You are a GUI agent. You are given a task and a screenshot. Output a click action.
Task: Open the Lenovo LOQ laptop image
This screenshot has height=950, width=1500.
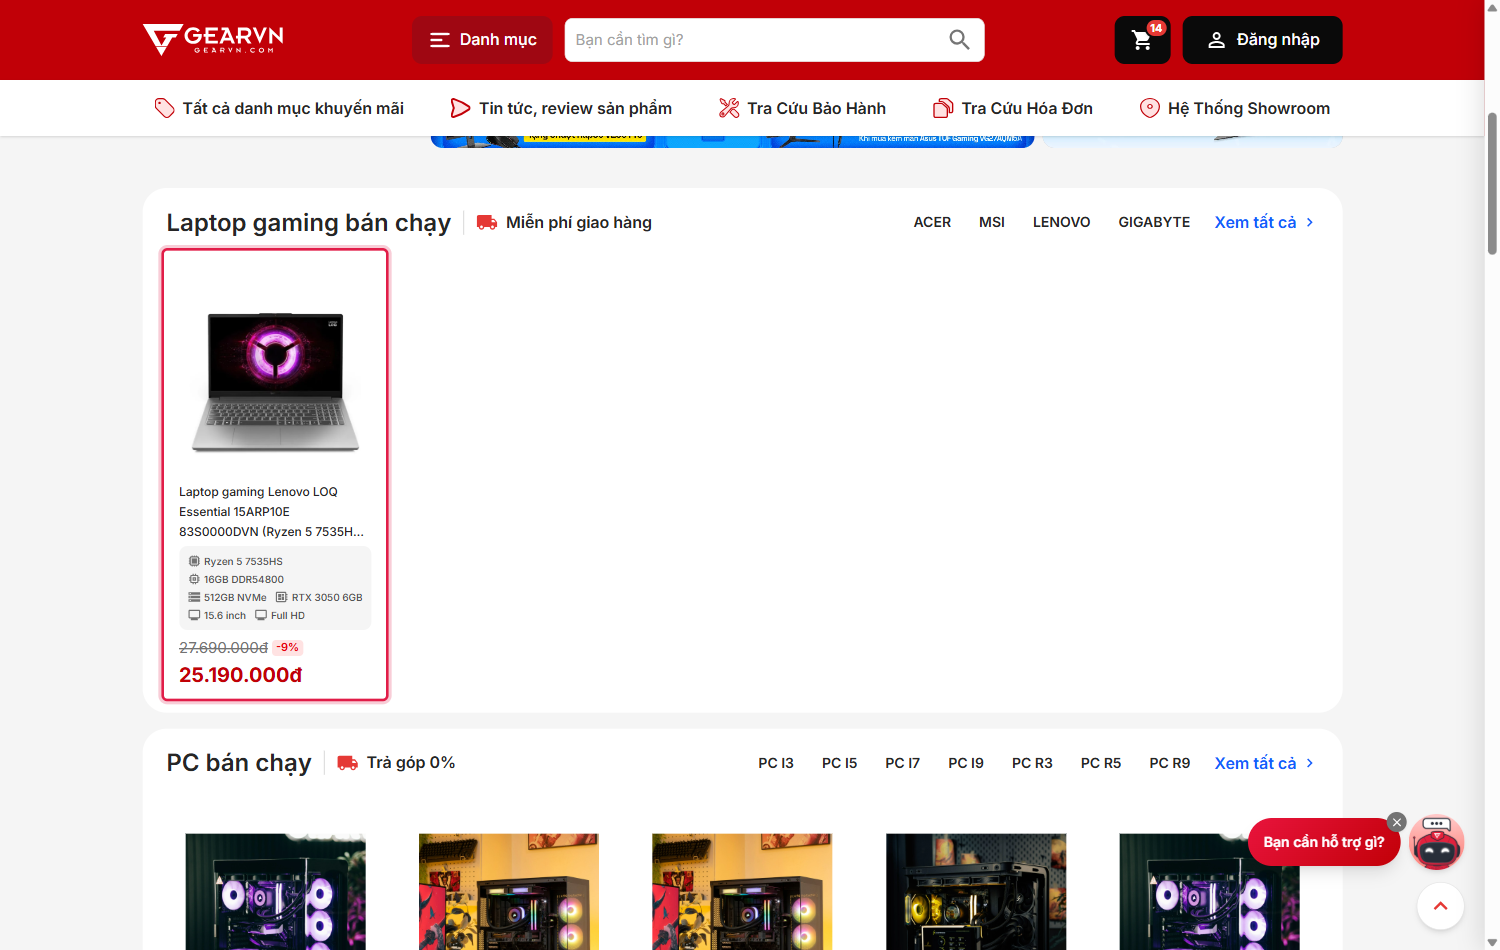275,380
